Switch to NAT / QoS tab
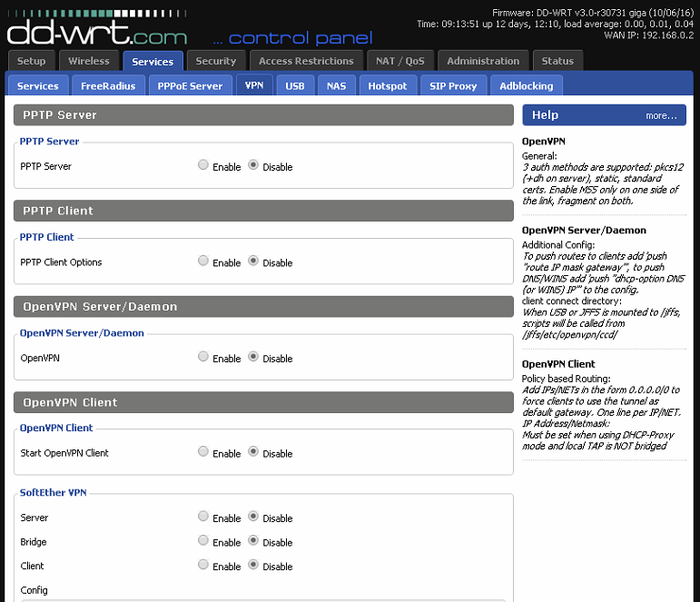 coord(400,61)
